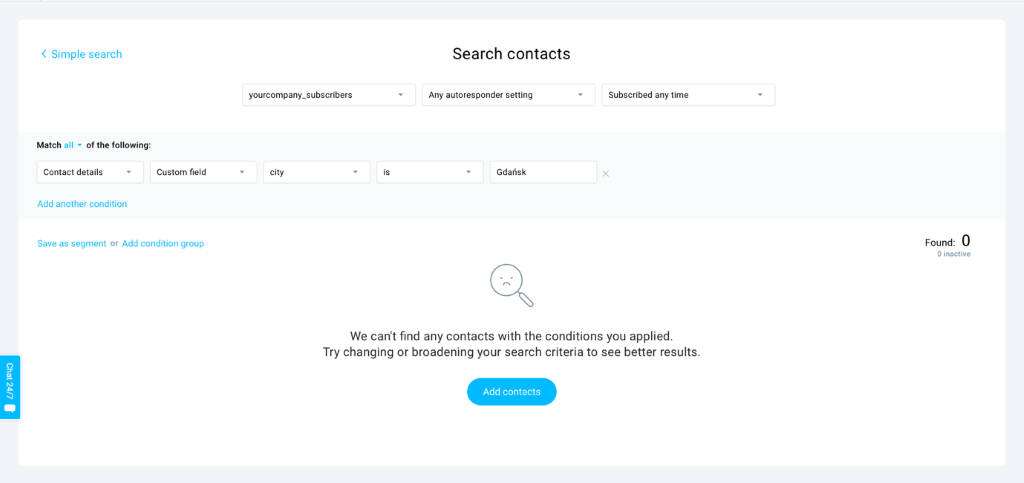Open the yourcompany_subscribers list dropdown

click(329, 95)
